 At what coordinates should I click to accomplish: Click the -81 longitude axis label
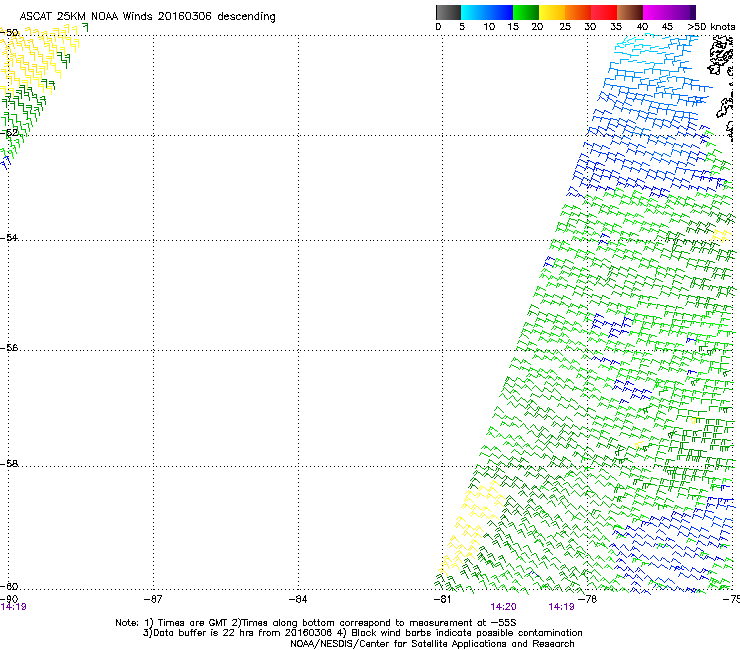[x=442, y=599]
